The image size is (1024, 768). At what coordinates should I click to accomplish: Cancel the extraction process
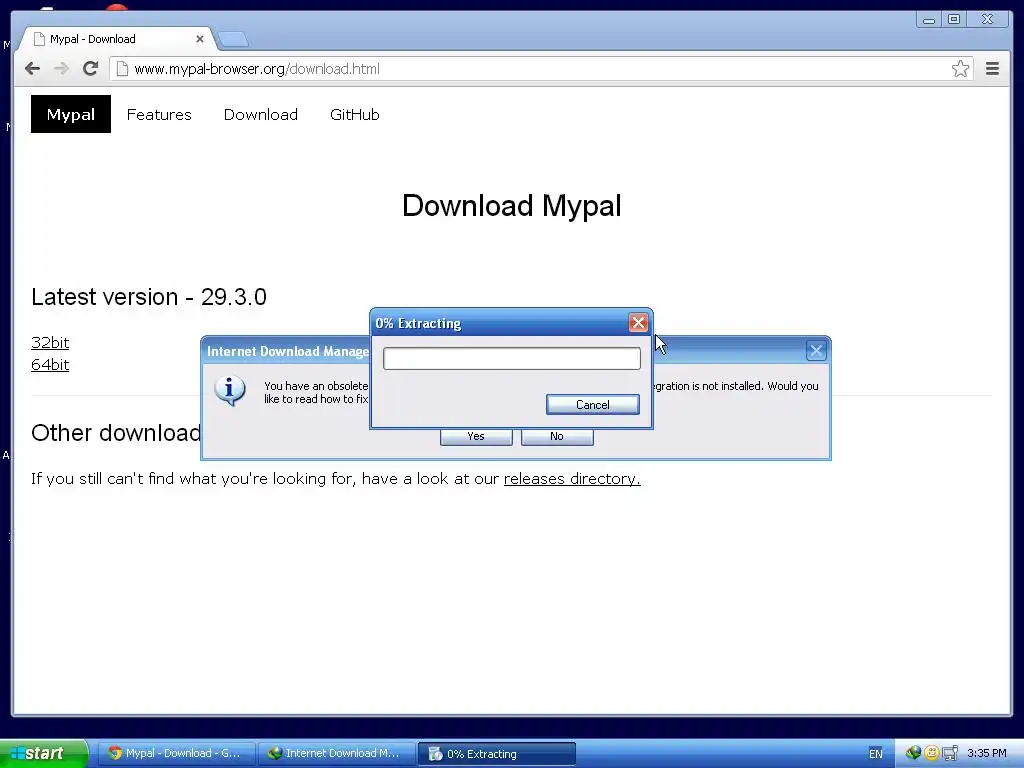592,405
